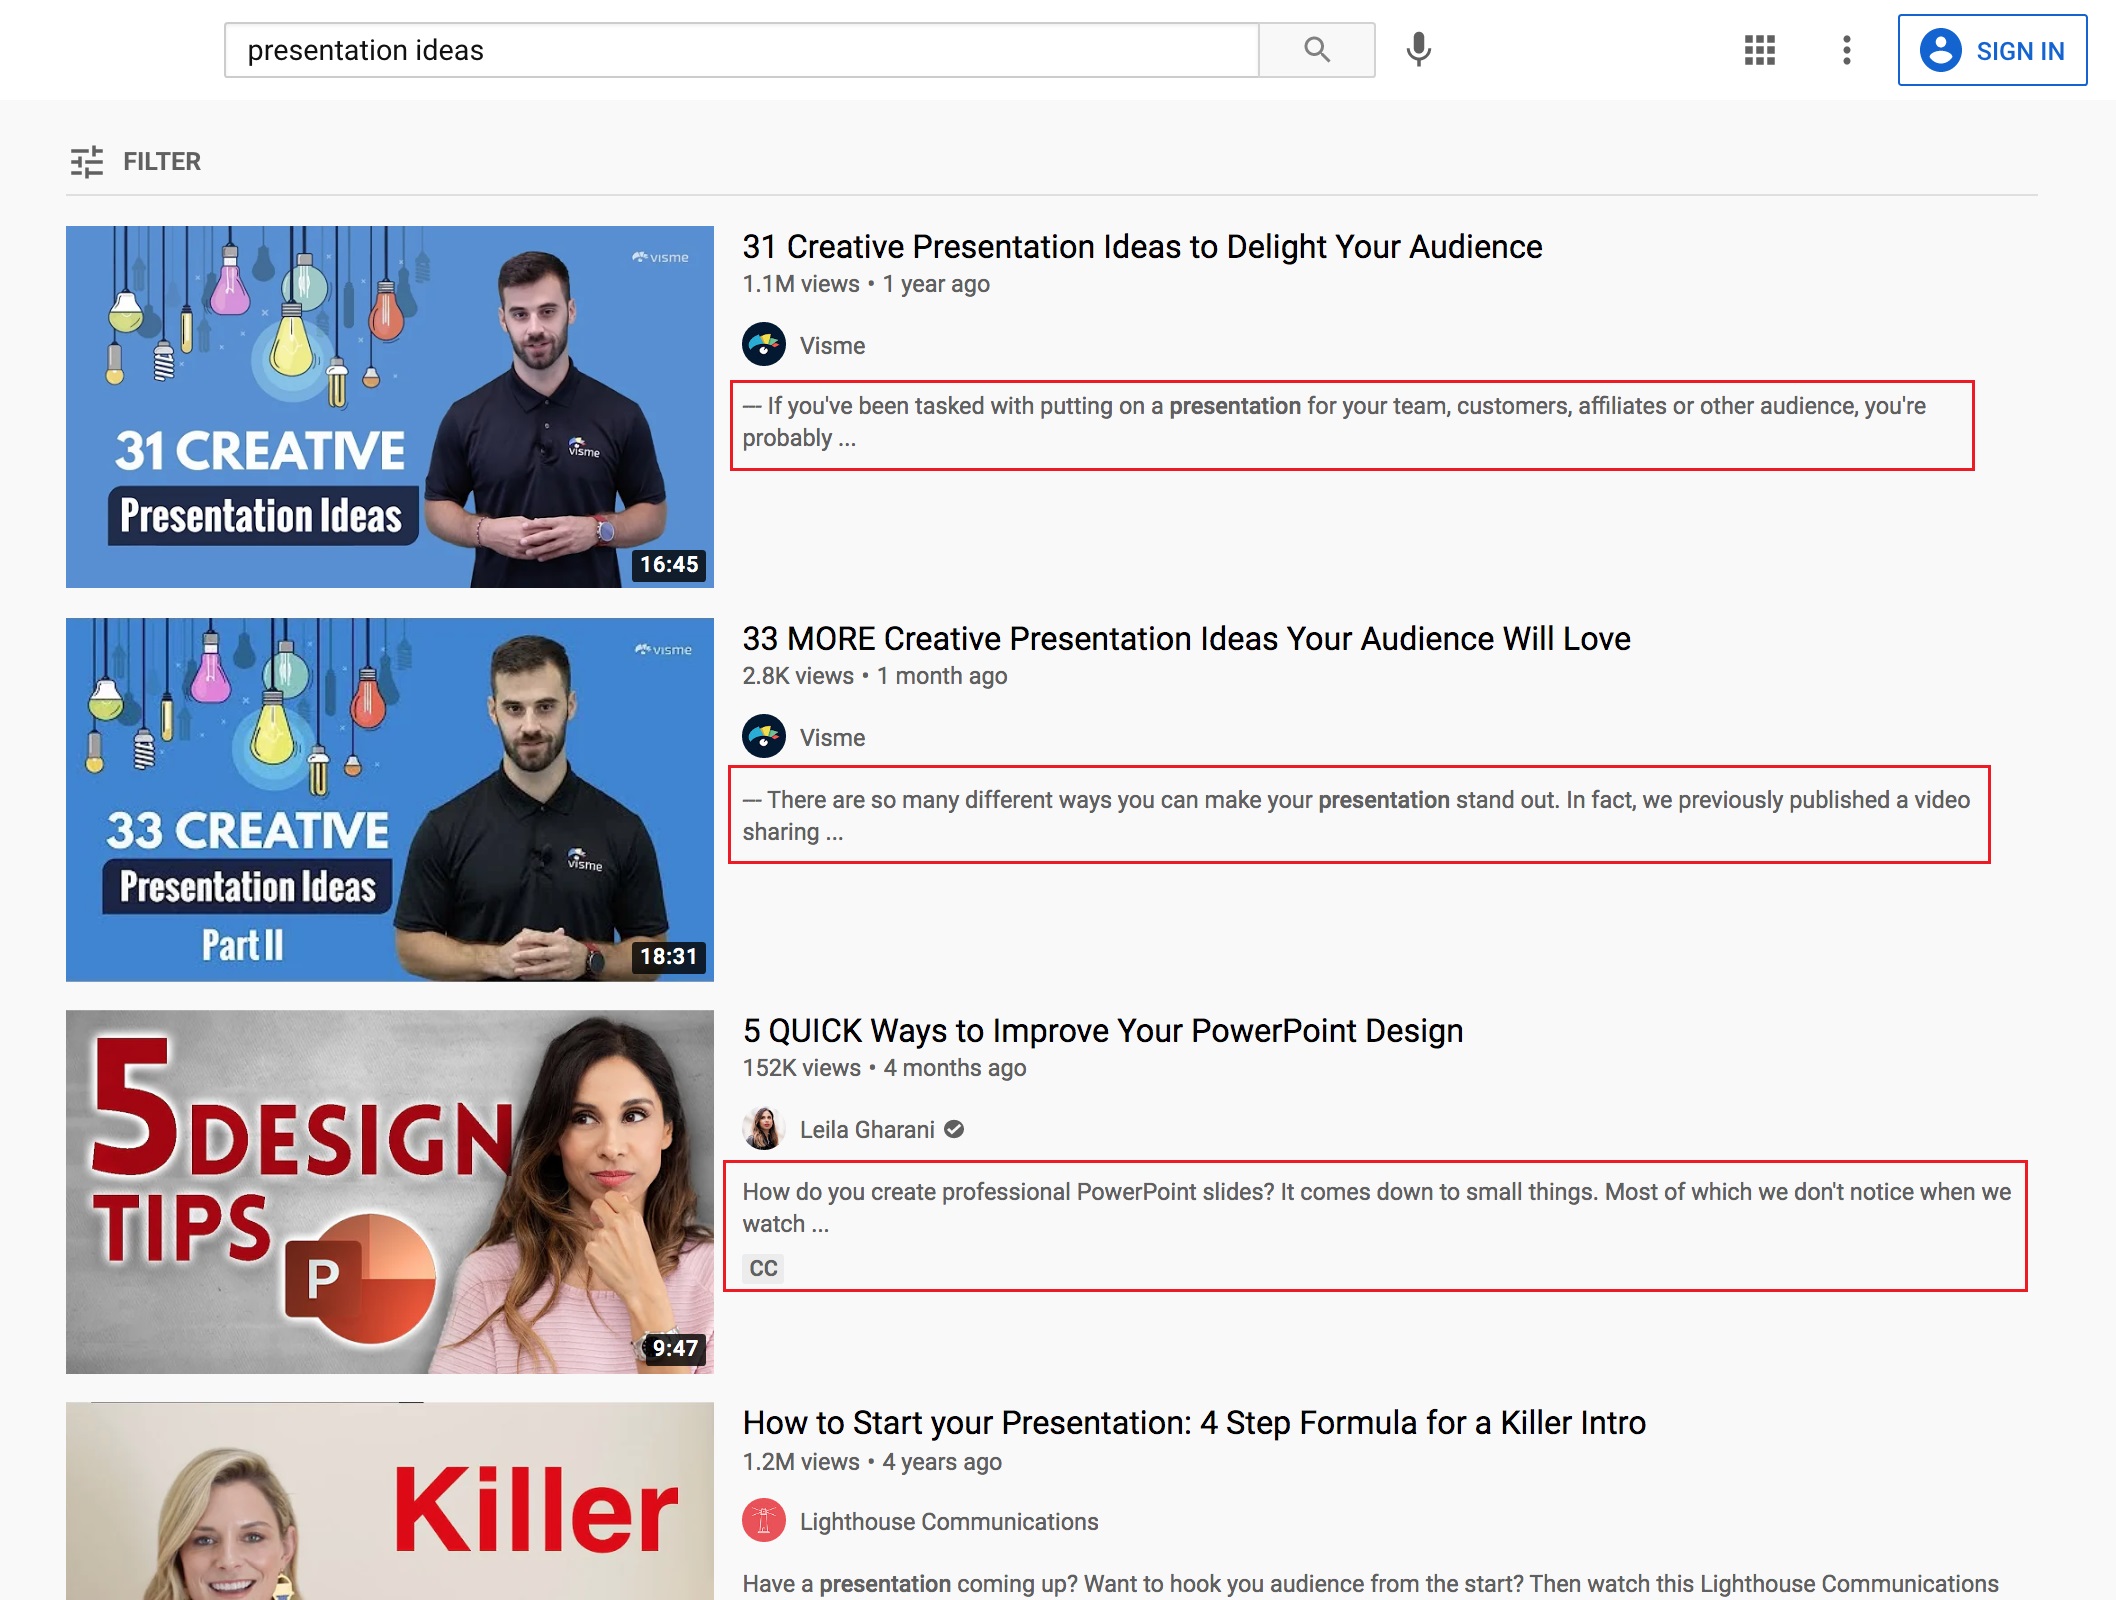Viewport: 2116px width, 1600px height.
Task: Open the Leila Gharani channel name
Action: point(867,1130)
